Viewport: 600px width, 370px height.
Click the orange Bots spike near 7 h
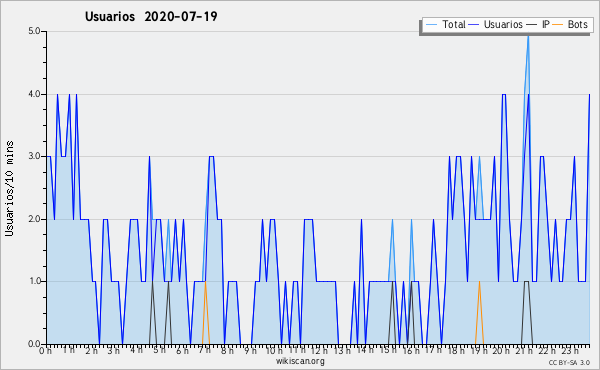click(206, 313)
